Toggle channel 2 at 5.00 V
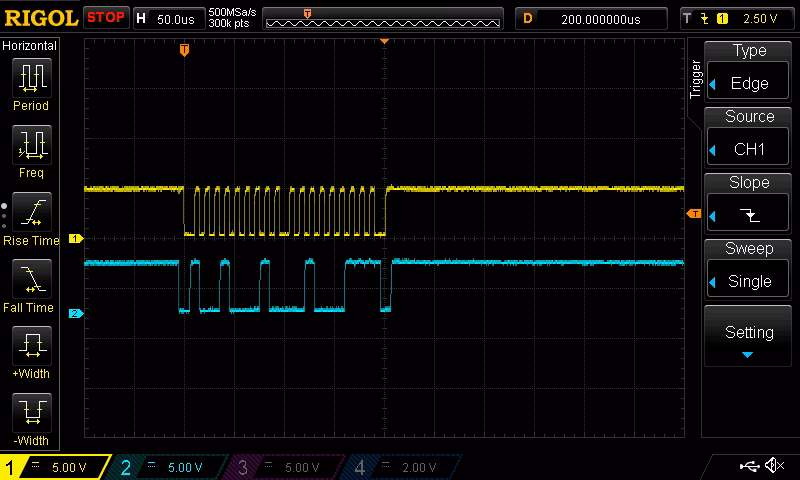The width and height of the screenshot is (800, 480). 170,467
